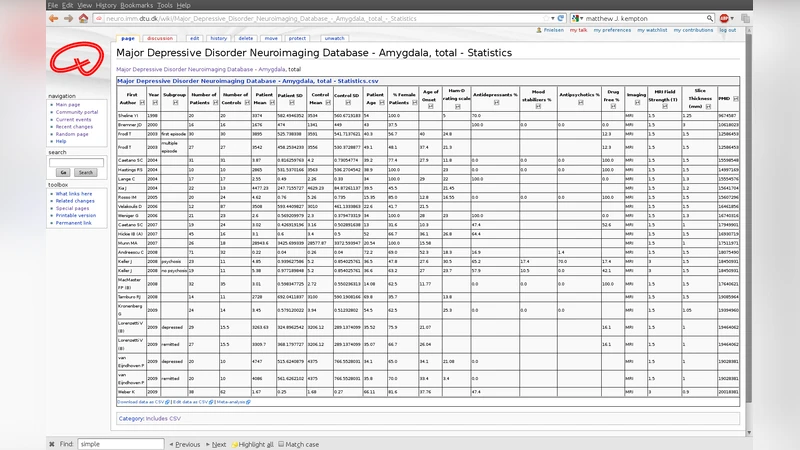
Task: Sort table by the Year column icon
Action: tap(153, 104)
